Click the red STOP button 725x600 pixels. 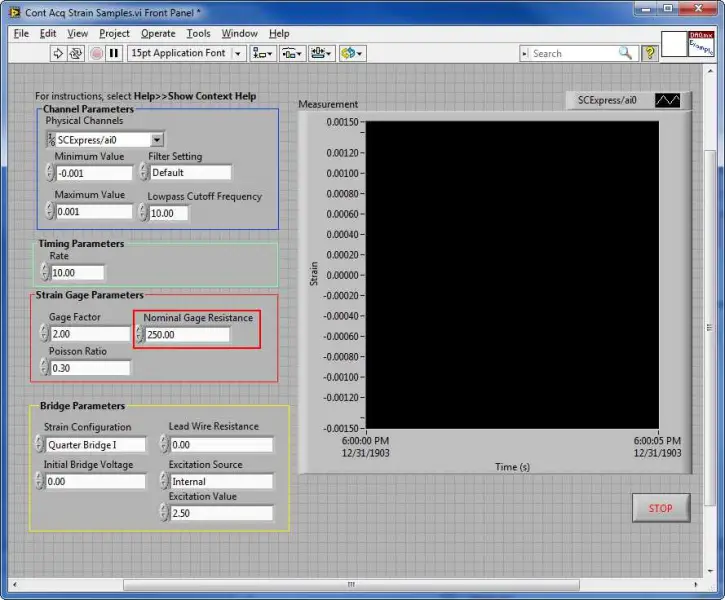[x=661, y=508]
